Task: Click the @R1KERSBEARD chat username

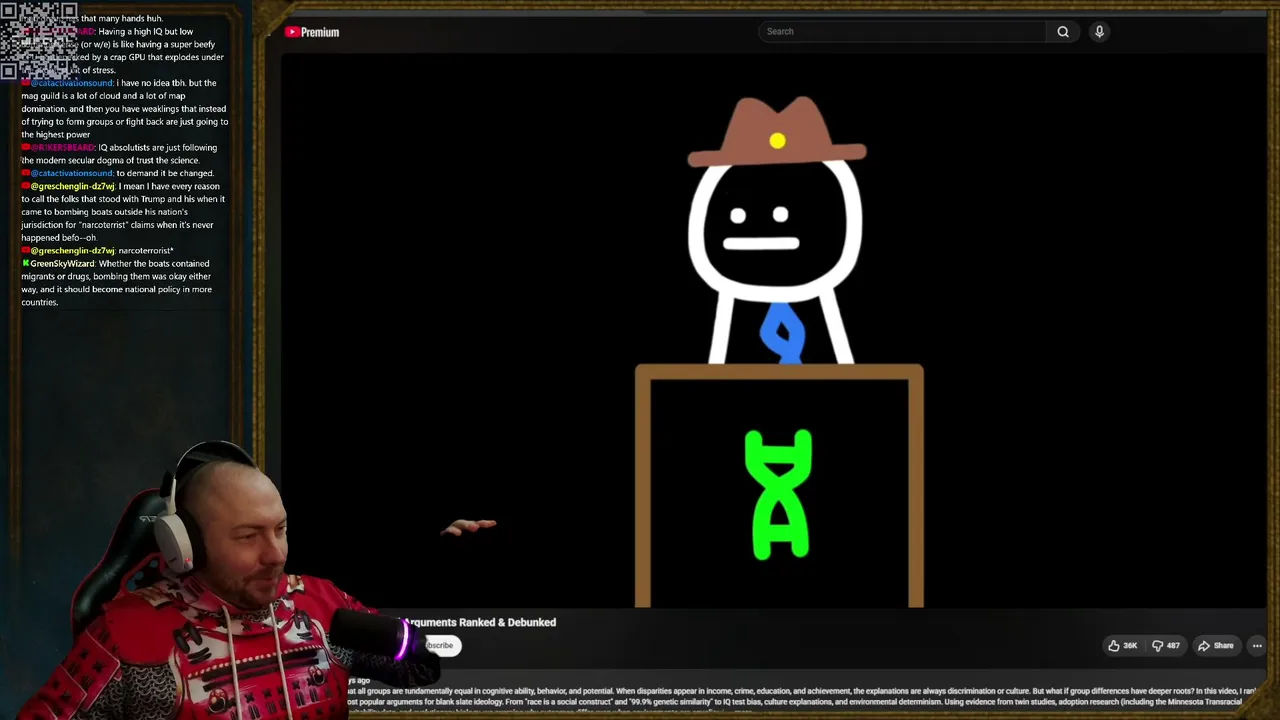Action: (62, 148)
